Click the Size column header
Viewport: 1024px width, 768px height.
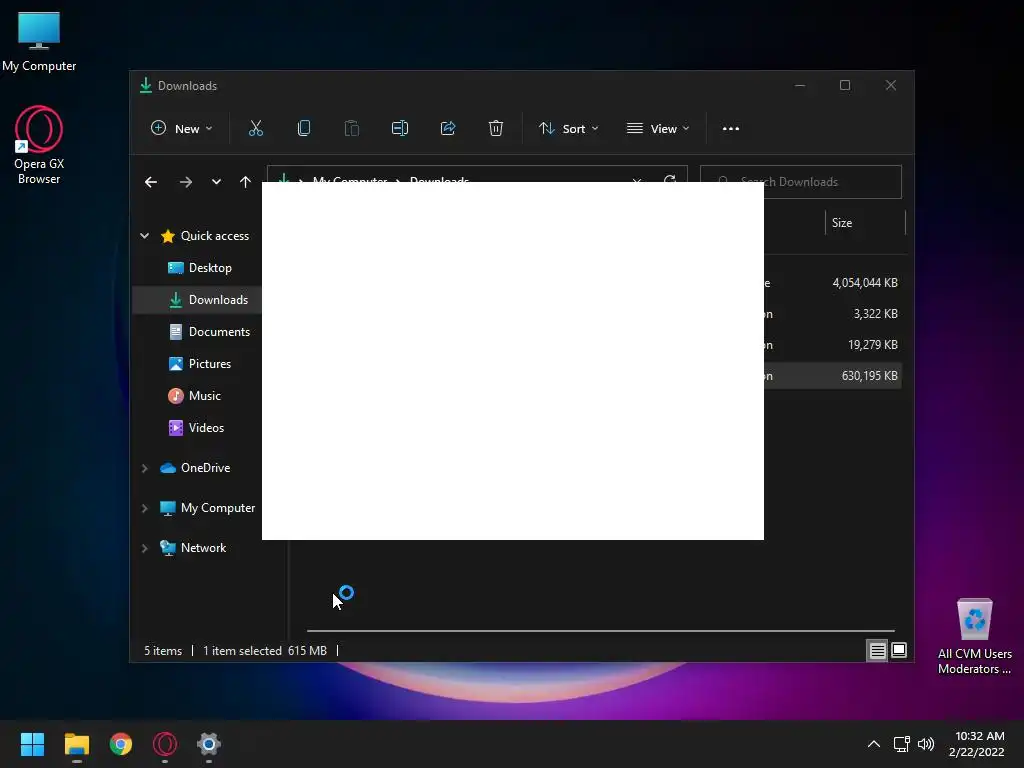pyautogui.click(x=865, y=223)
